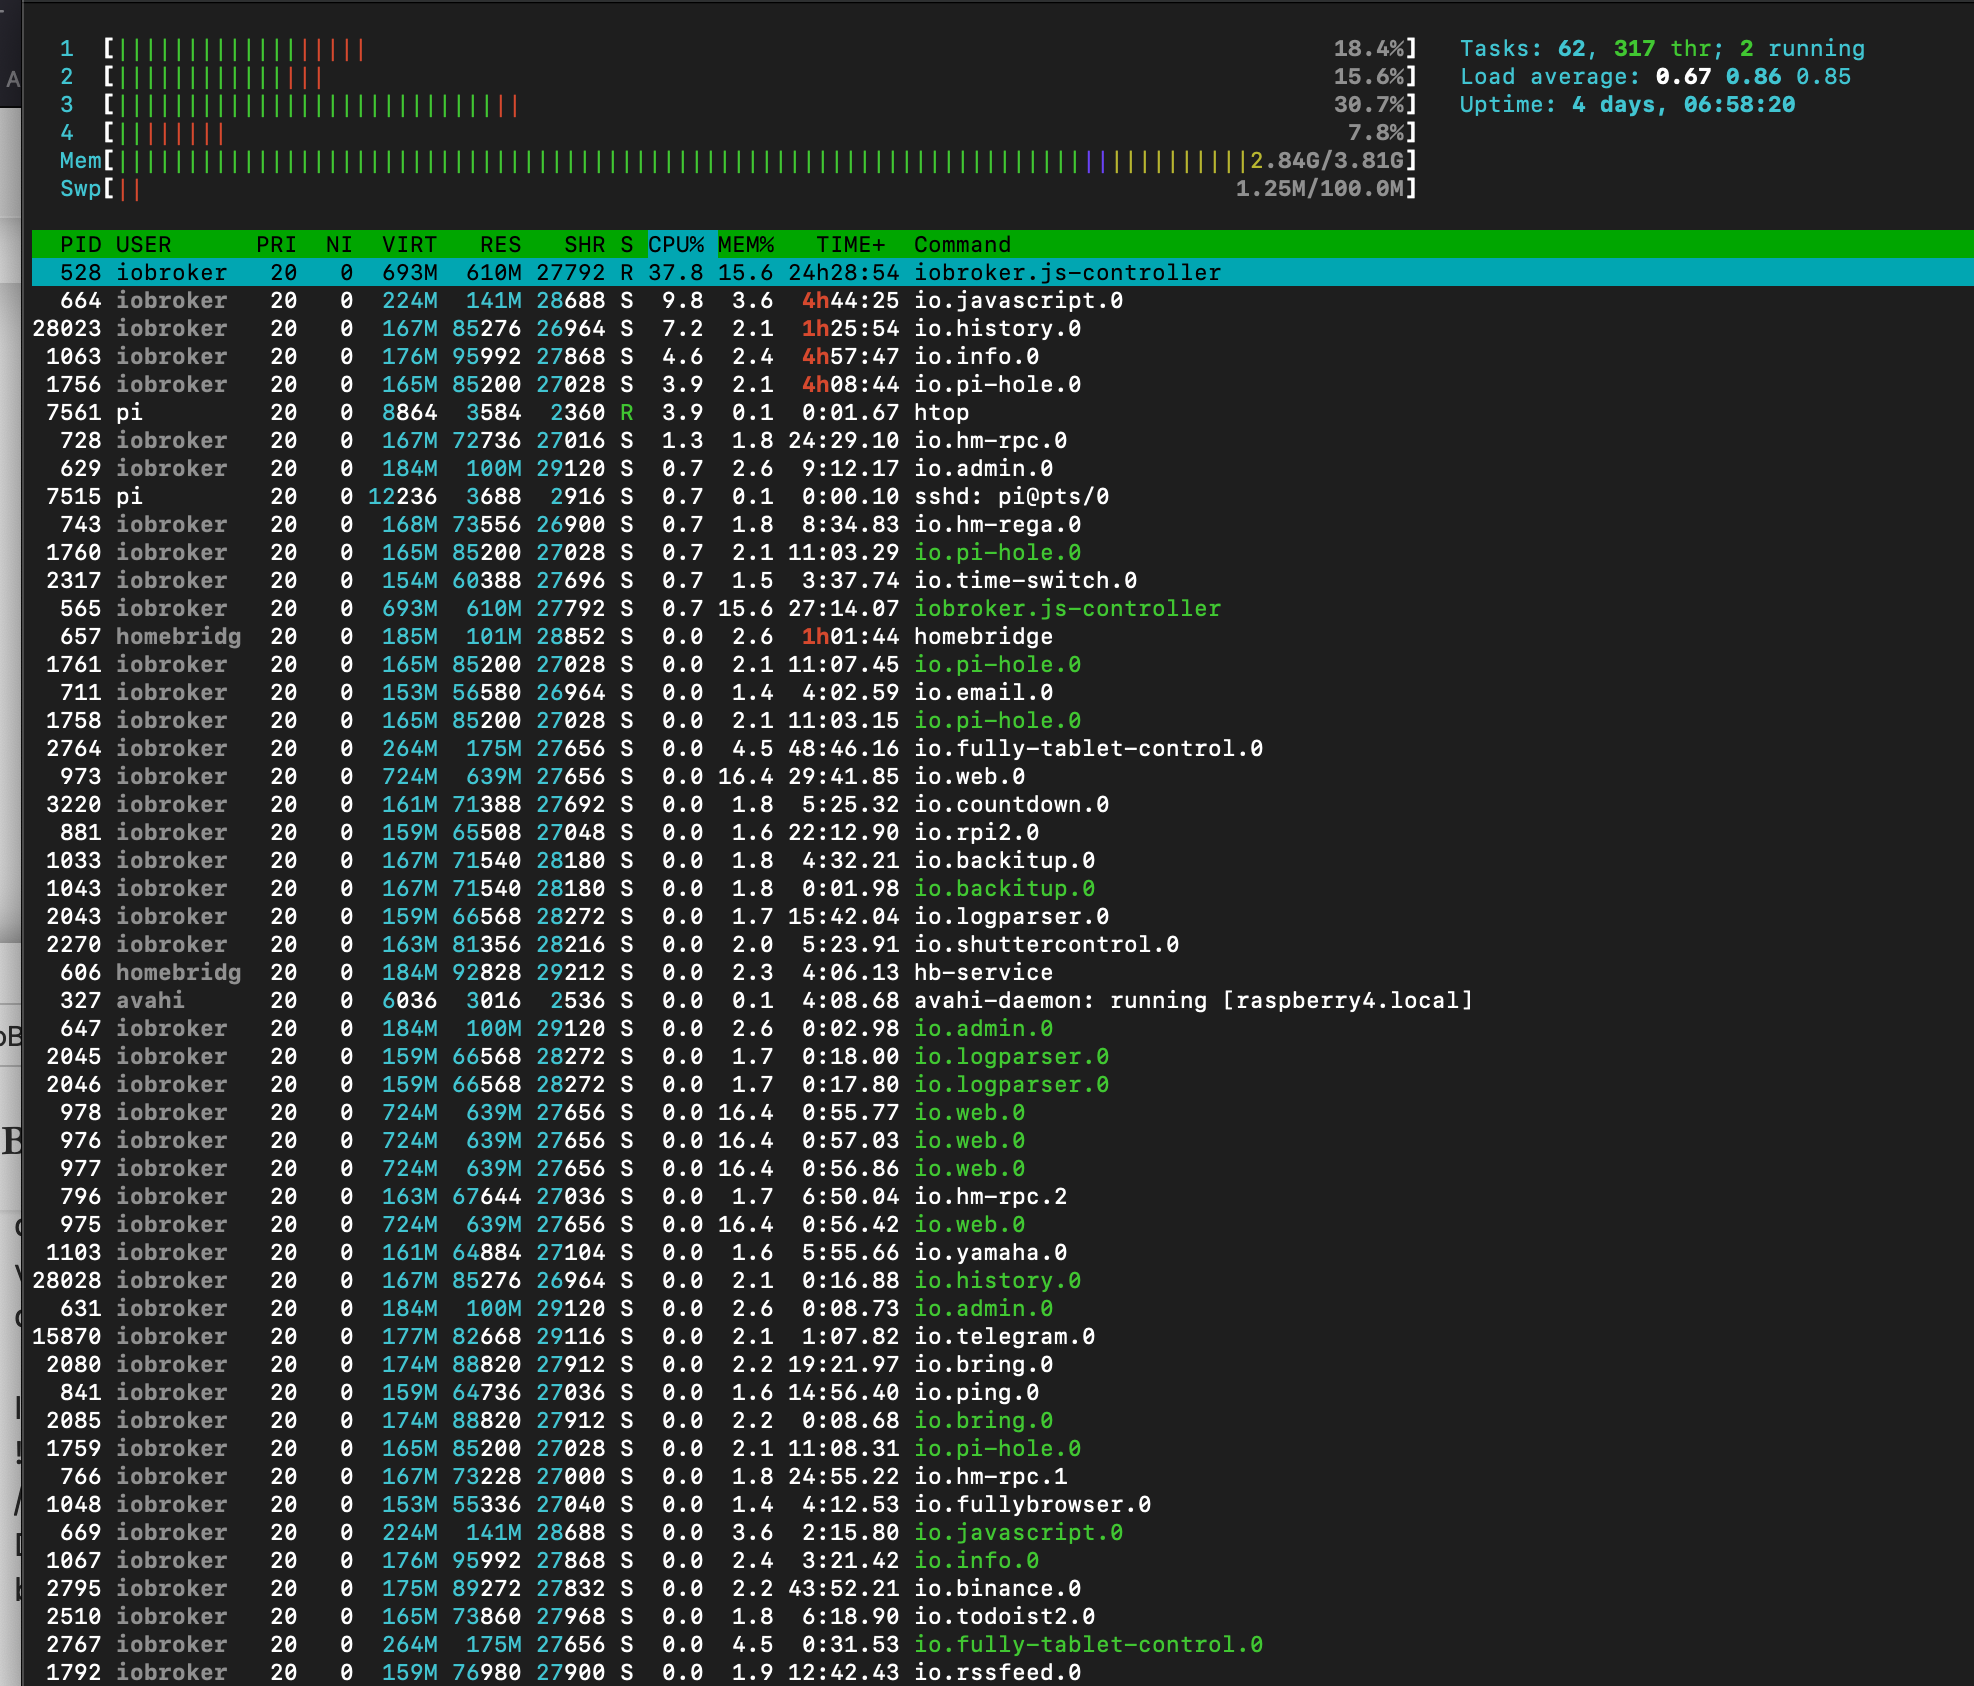Click the Uptime display
1974x1686 pixels.
(x=1626, y=105)
